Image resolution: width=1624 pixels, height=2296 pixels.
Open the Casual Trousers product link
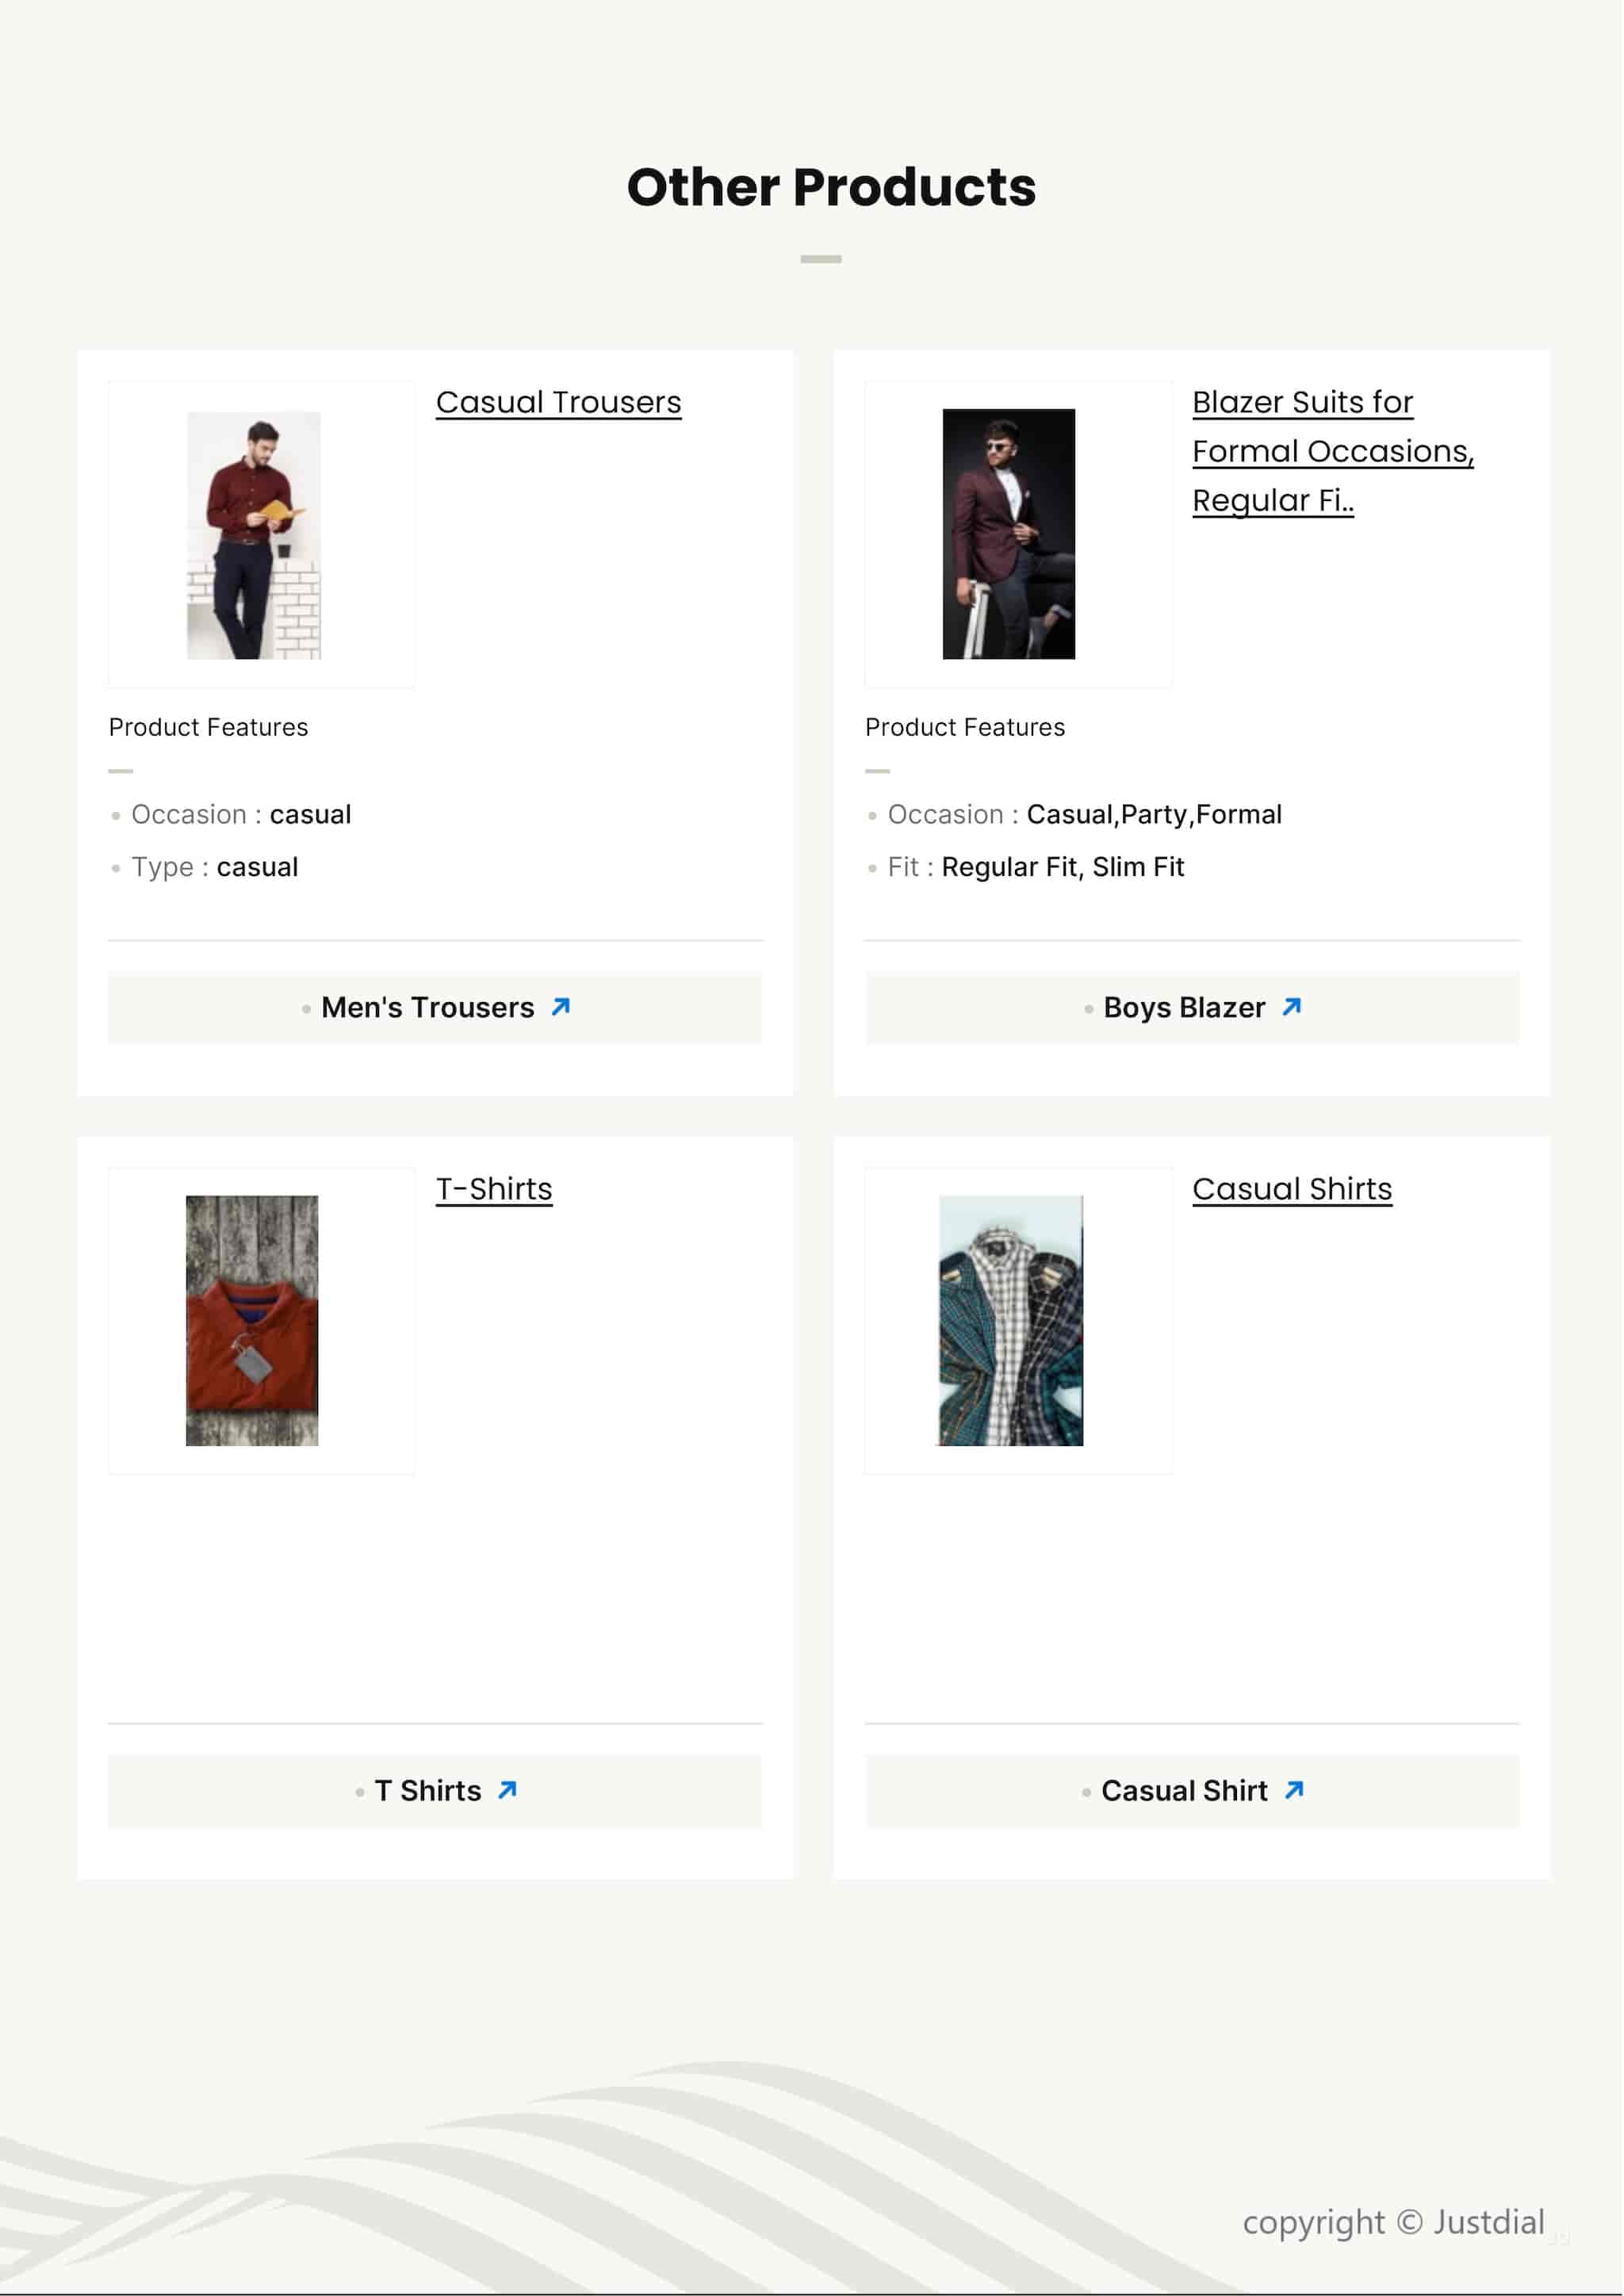coord(559,402)
